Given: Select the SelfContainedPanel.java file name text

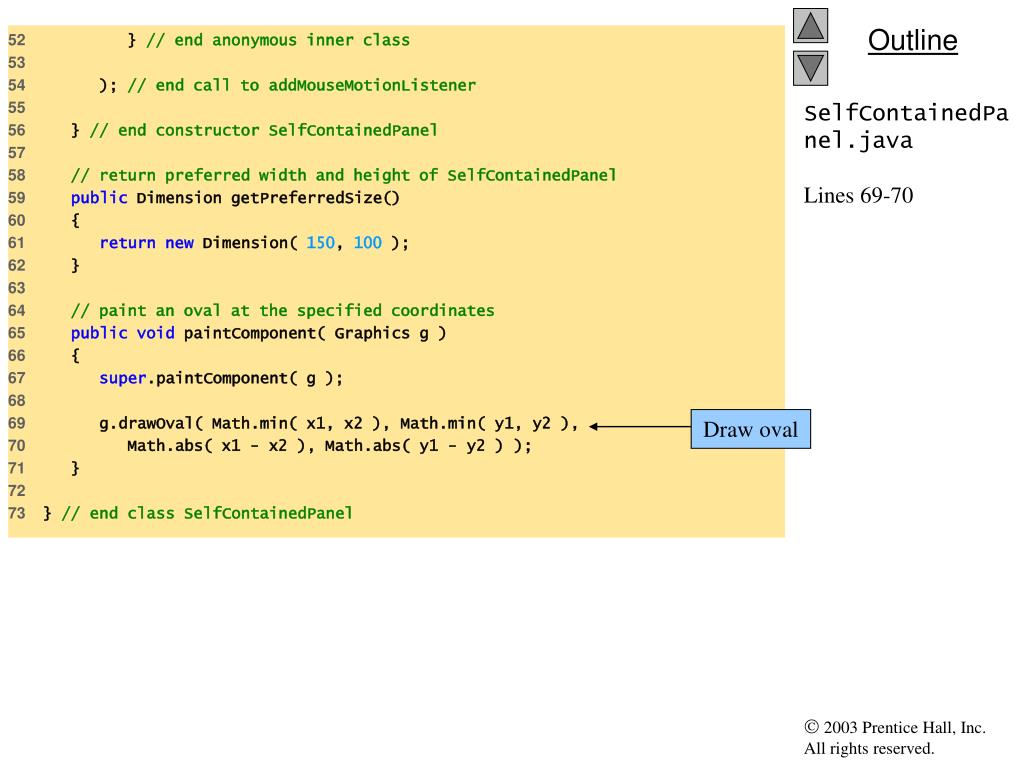Looking at the screenshot, I should click(x=906, y=127).
